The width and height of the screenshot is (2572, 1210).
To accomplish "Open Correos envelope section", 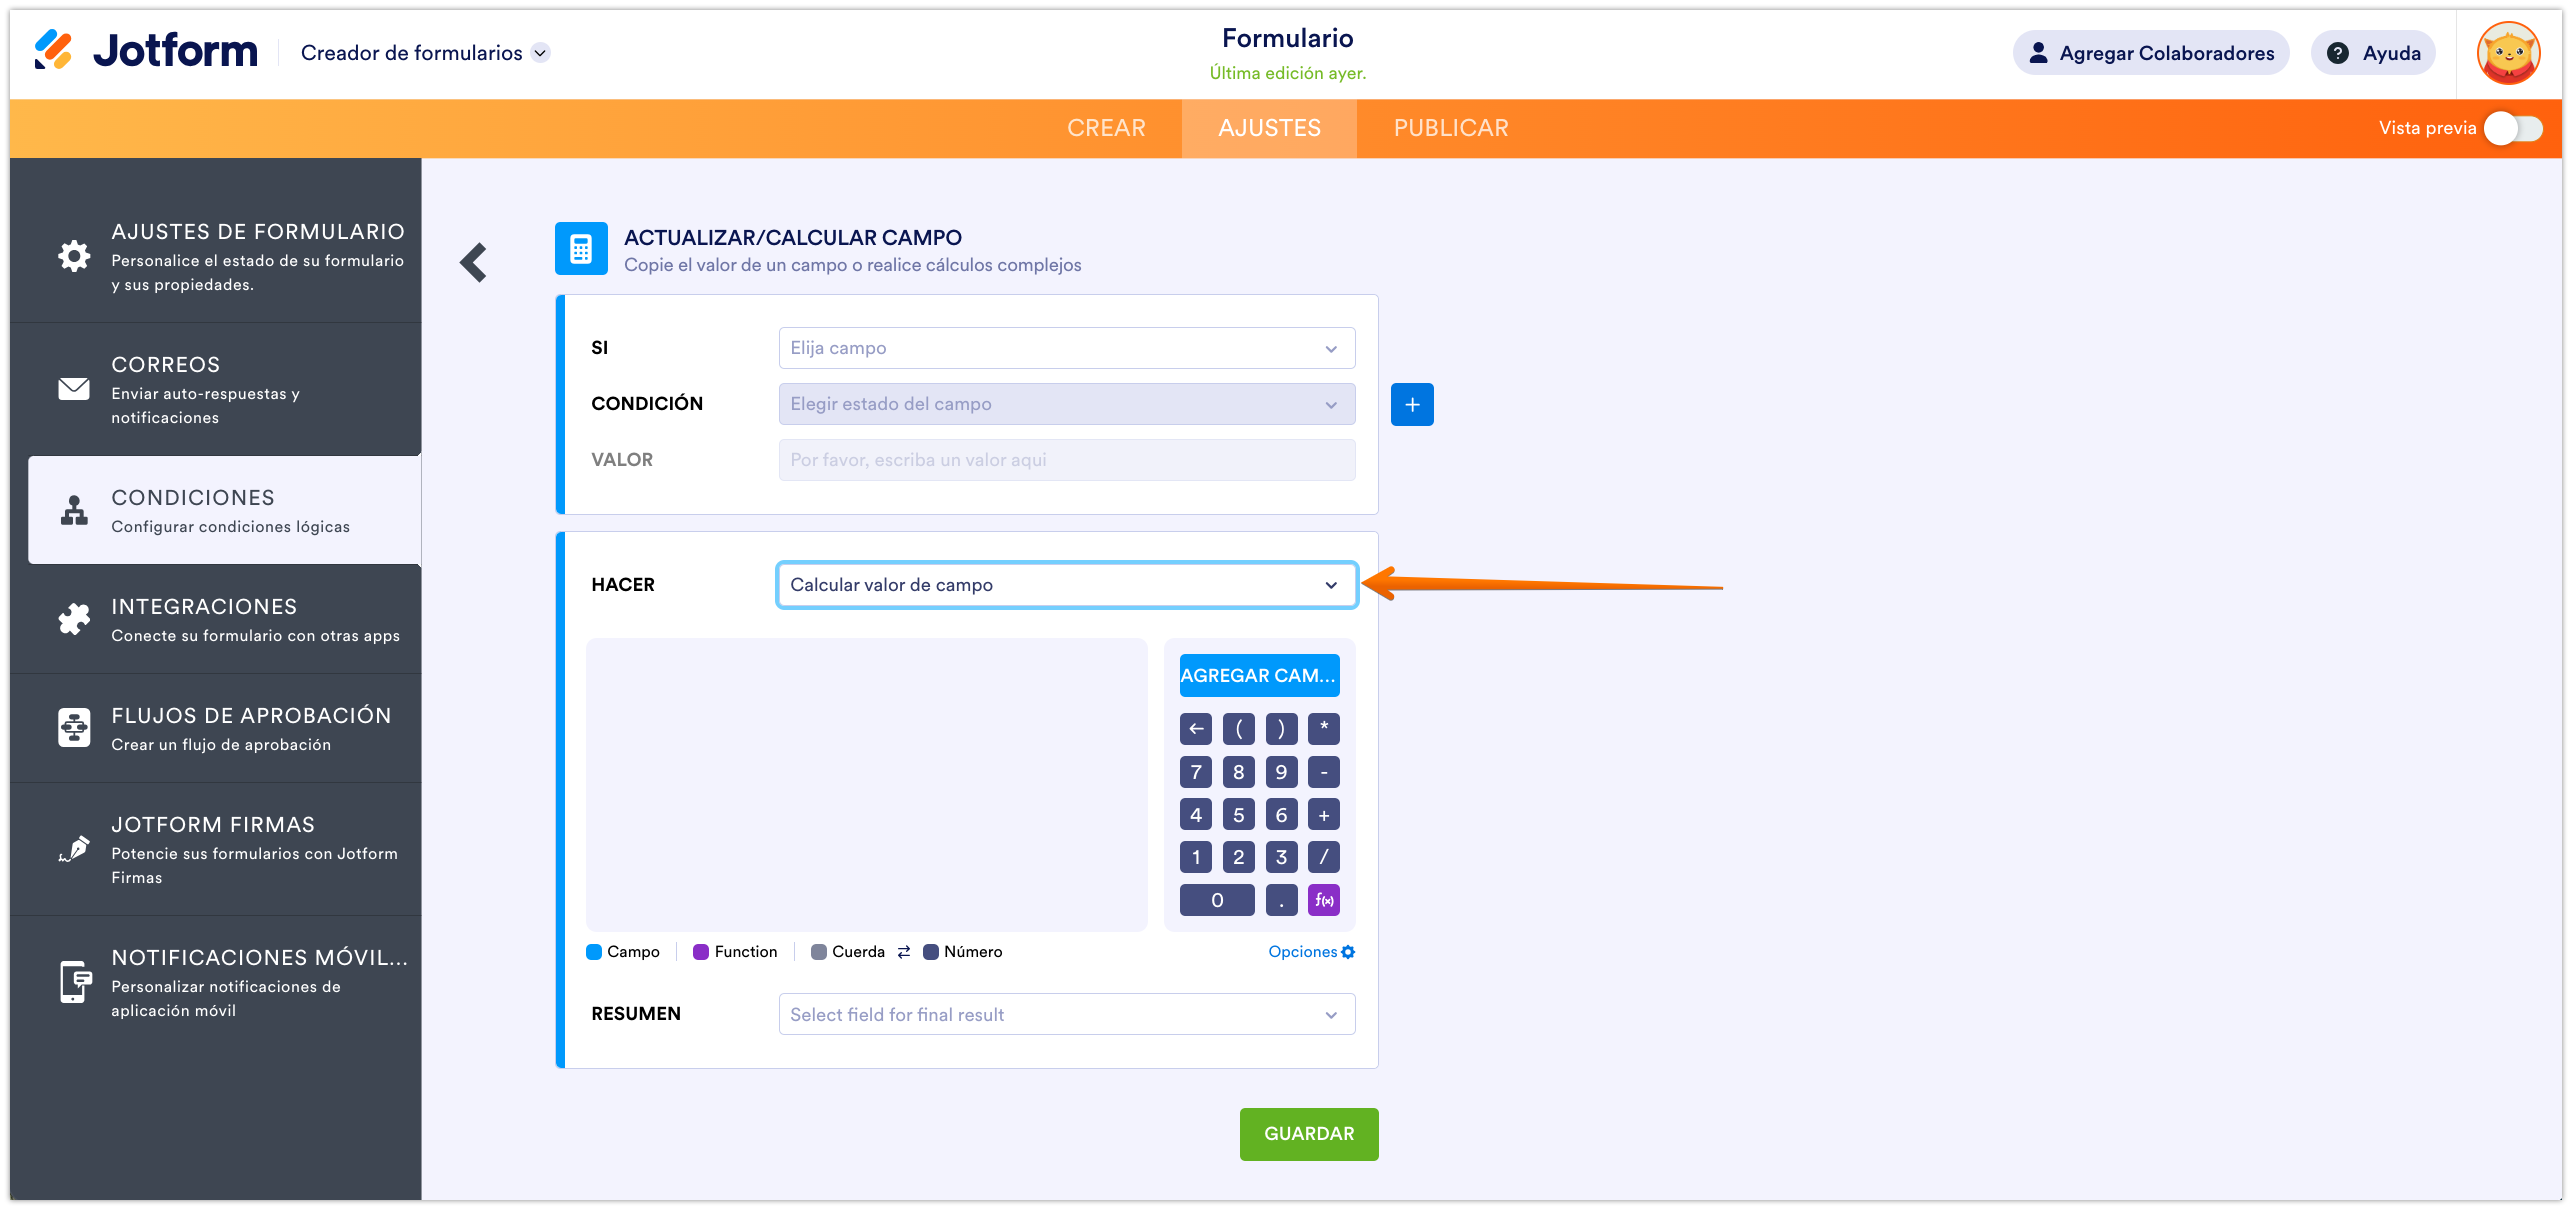I will (x=216, y=390).
